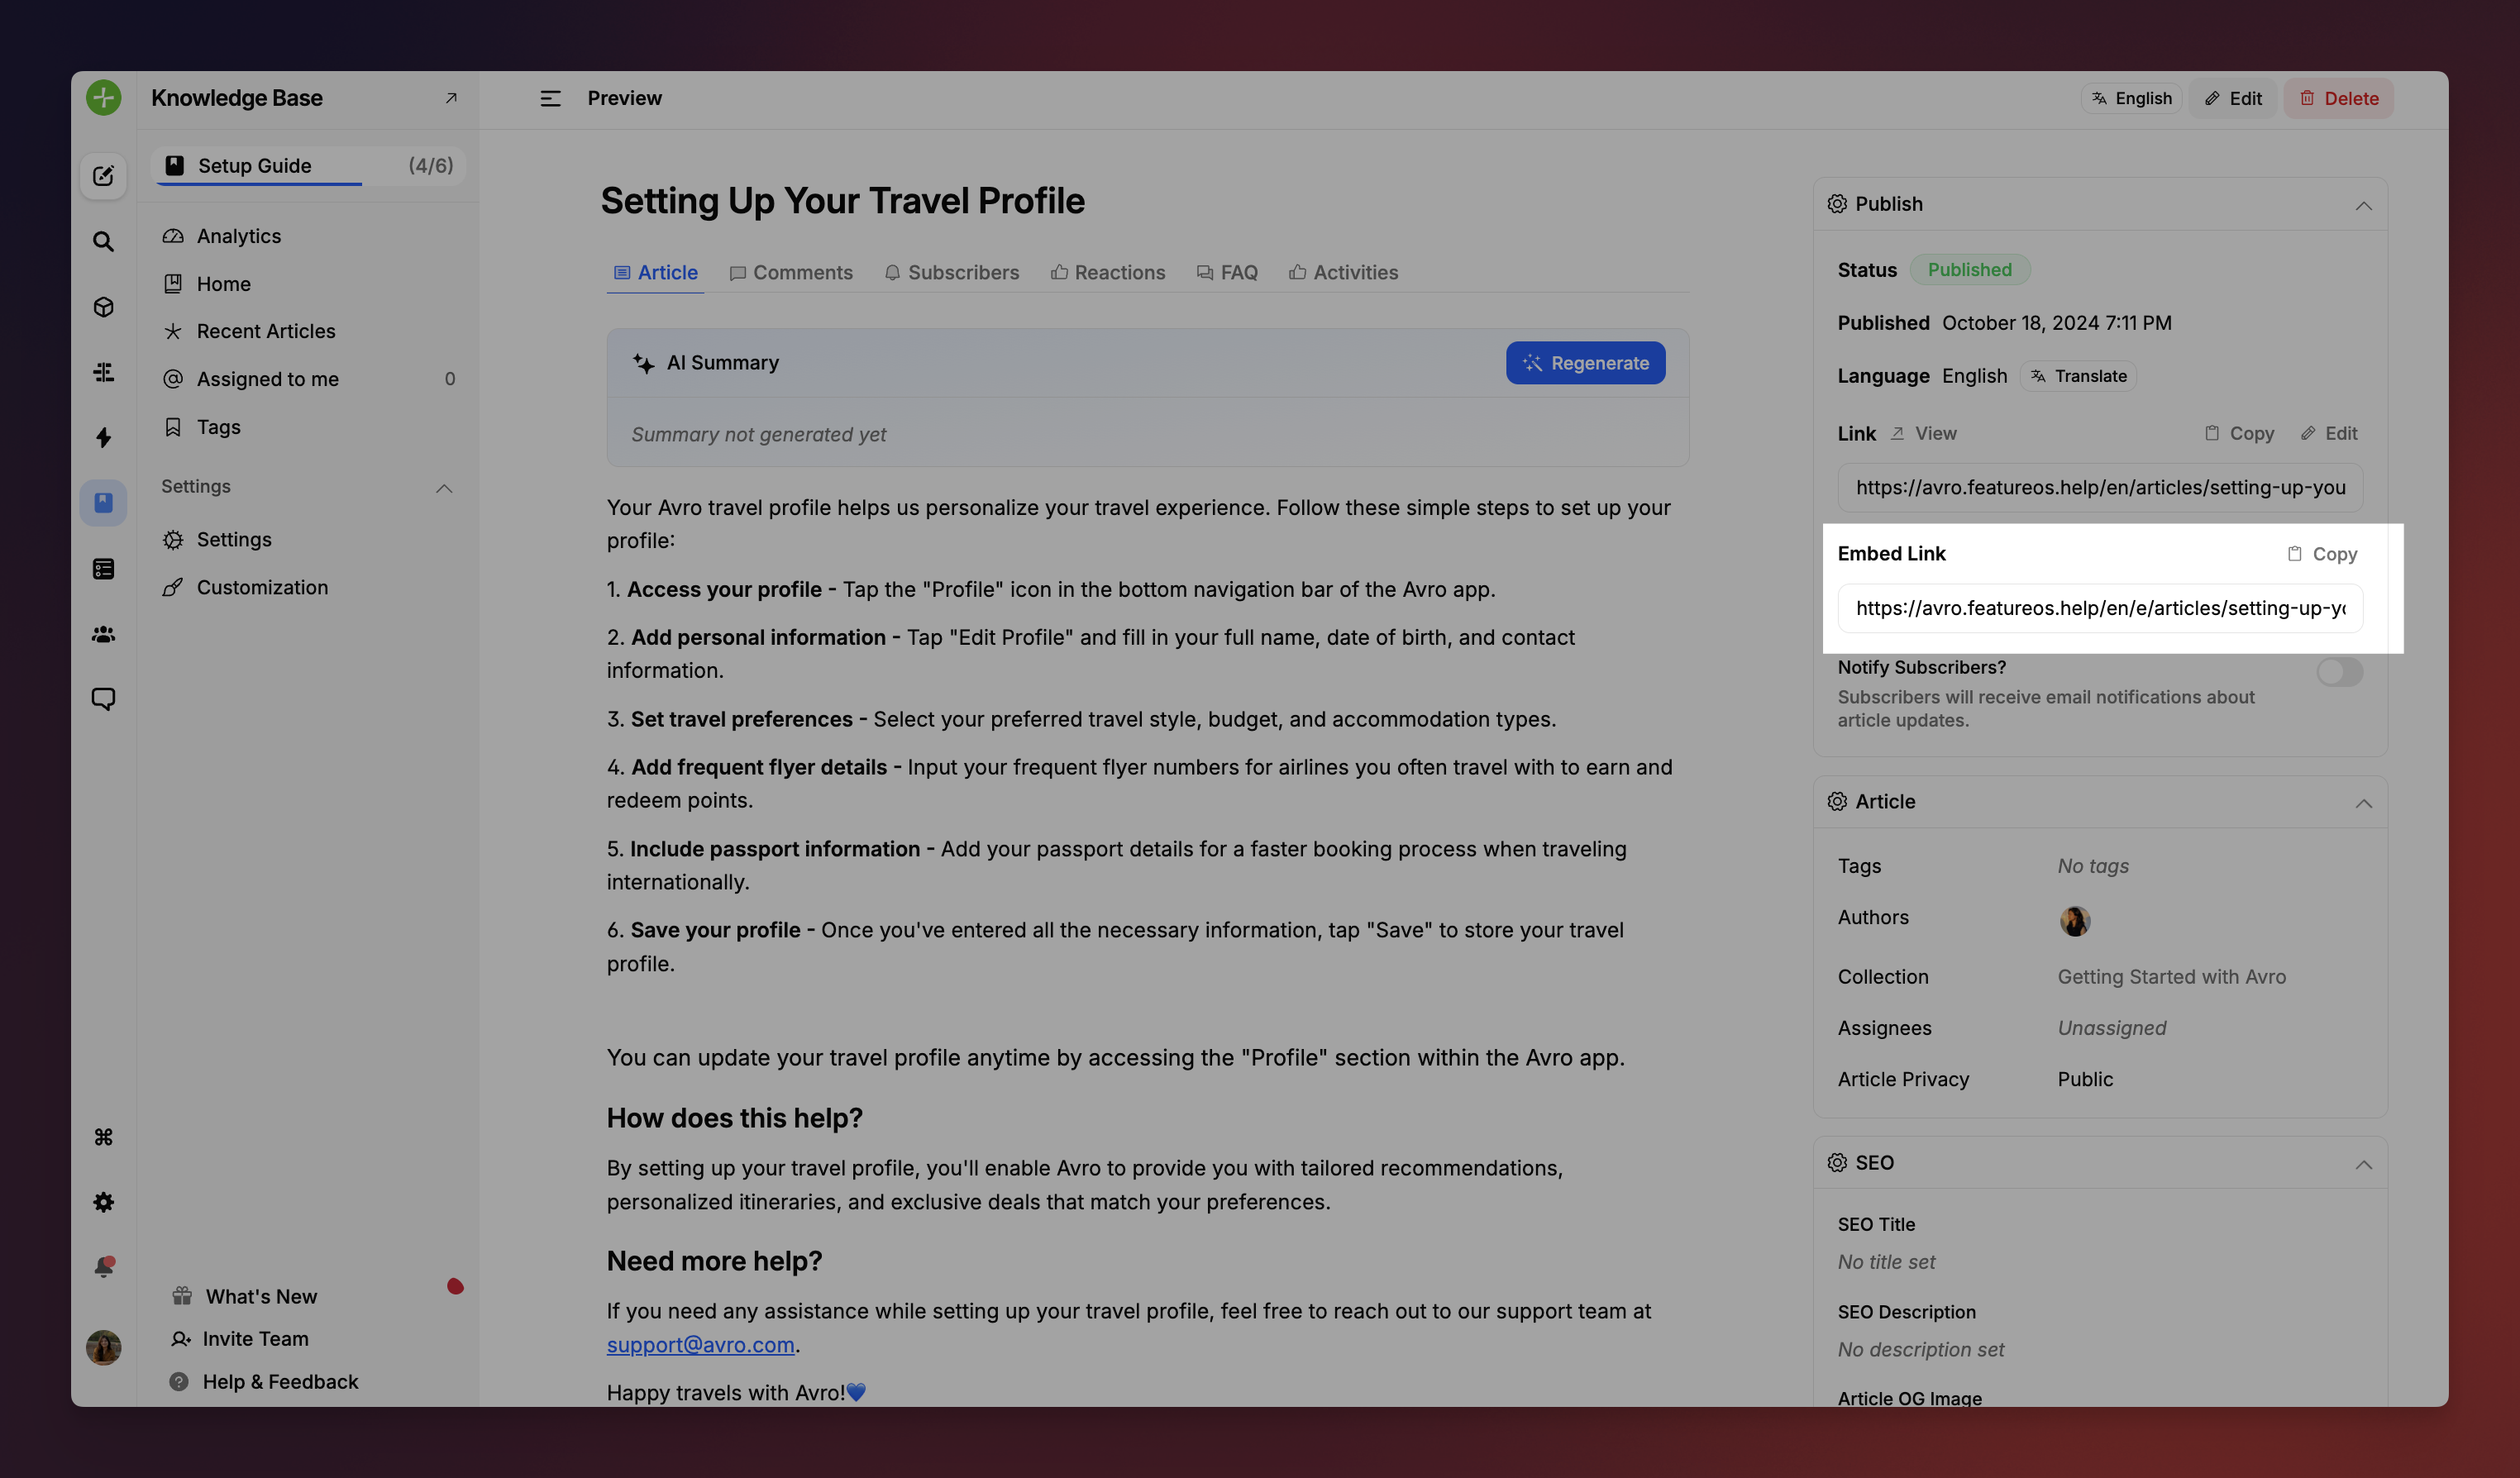
Task: Click the search magnifier icon in left rail
Action: pyautogui.click(x=103, y=242)
